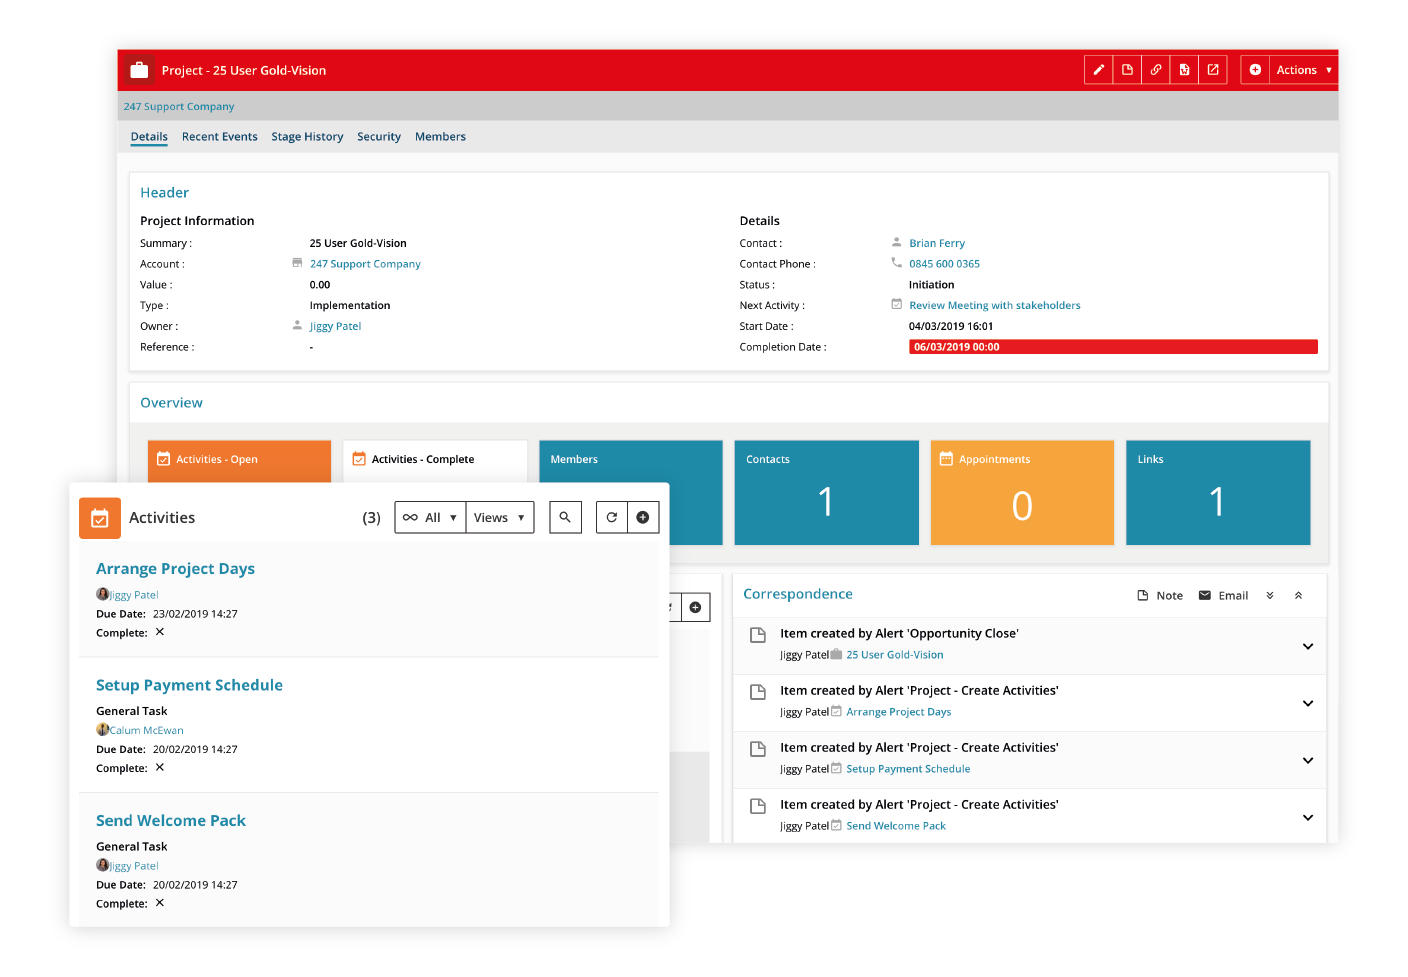Expand correspondence item linked to Send Welcome Pack
The height and width of the screenshot is (977, 1408).
click(1308, 817)
